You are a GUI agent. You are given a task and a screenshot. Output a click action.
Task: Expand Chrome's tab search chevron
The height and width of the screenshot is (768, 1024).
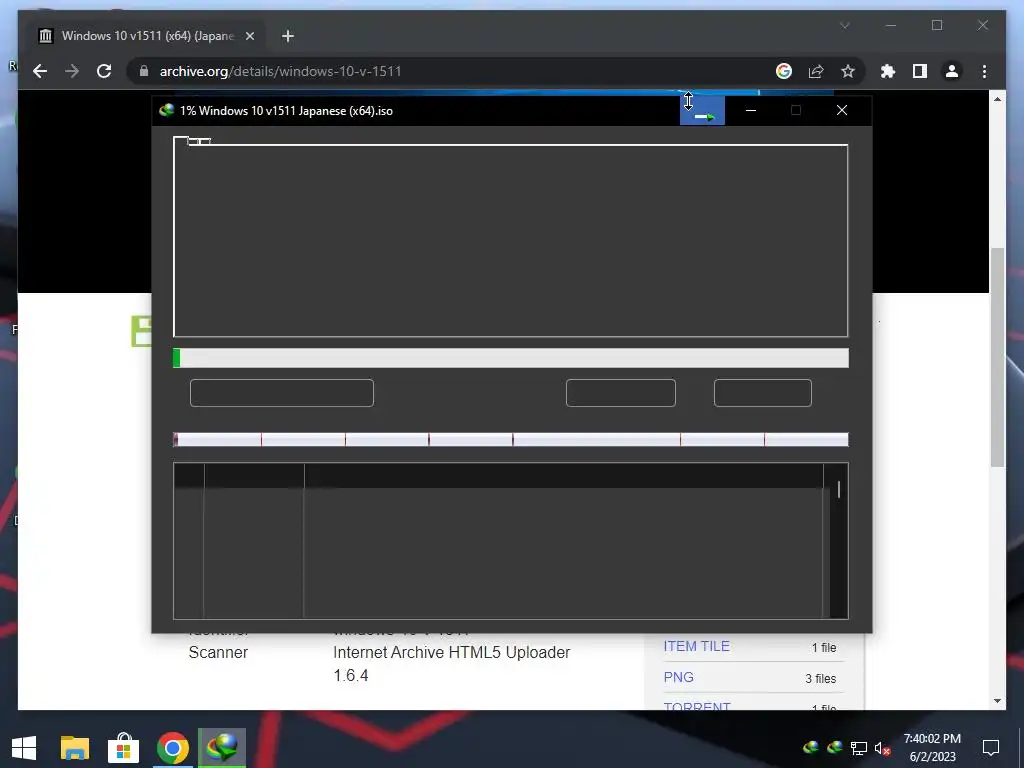click(844, 25)
